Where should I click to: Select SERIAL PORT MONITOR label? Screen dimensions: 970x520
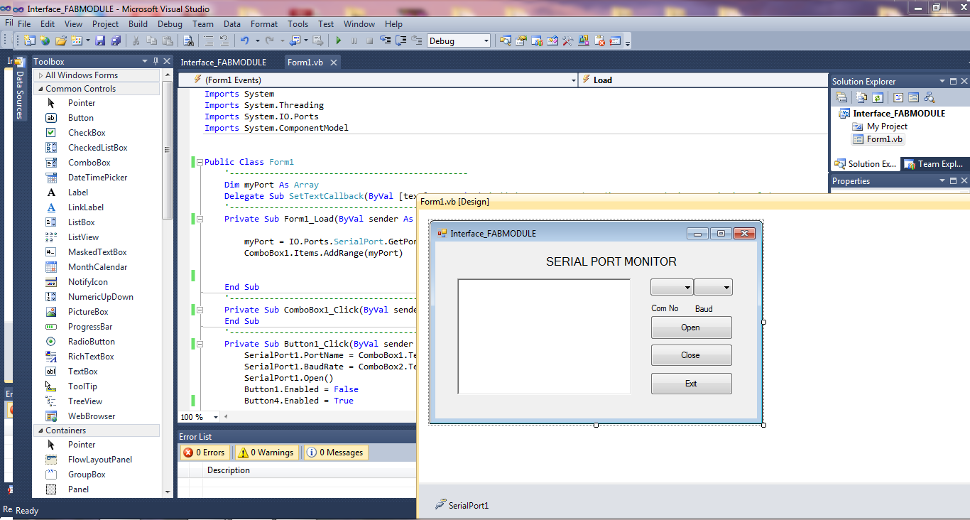pos(611,262)
